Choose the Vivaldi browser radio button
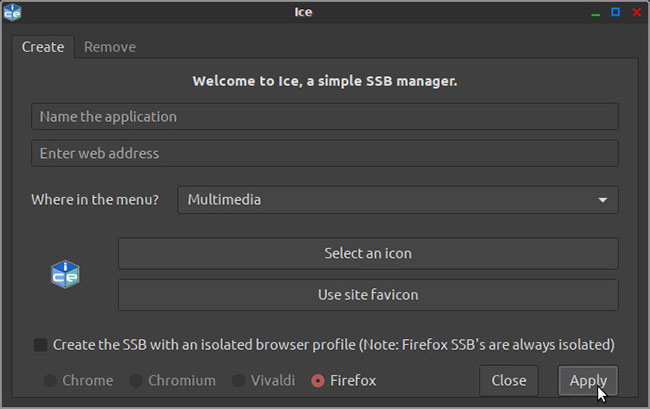Viewport: 650px width, 409px height. [x=238, y=381]
